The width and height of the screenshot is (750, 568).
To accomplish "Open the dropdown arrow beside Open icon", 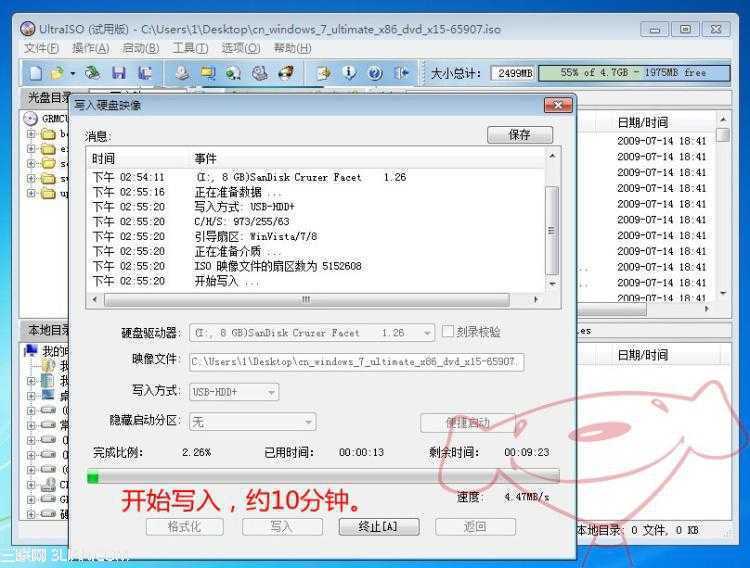I will pyautogui.click(x=73, y=74).
